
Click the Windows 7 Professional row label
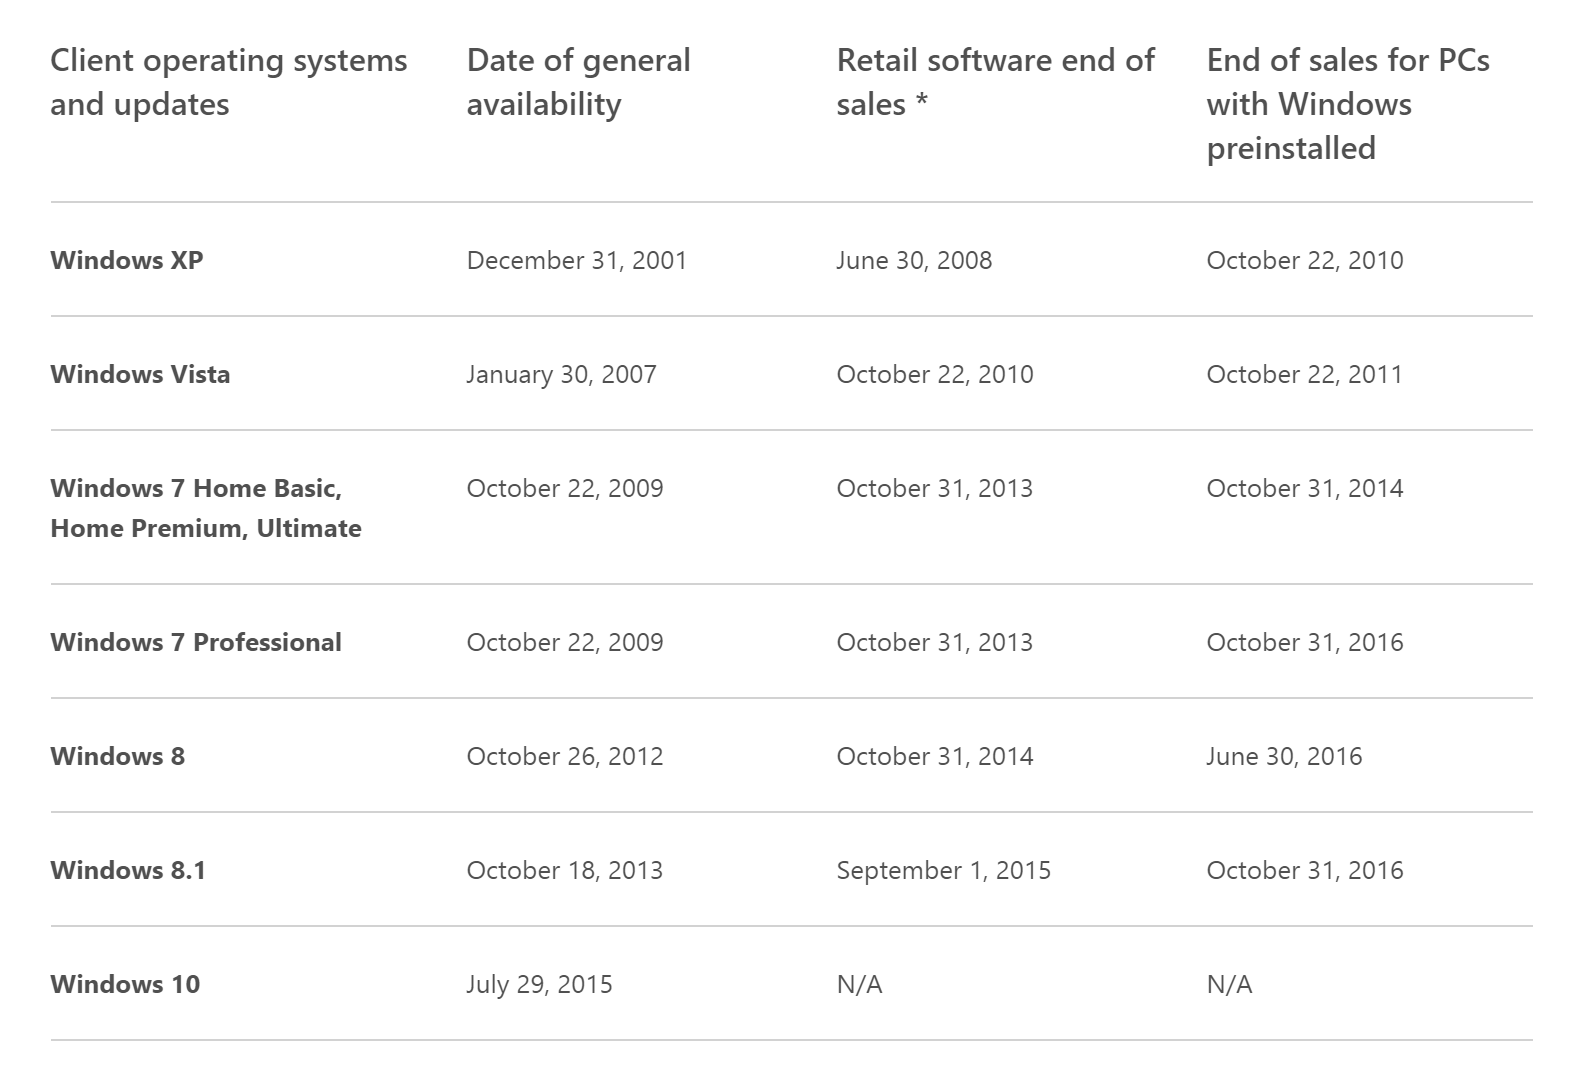[196, 642]
